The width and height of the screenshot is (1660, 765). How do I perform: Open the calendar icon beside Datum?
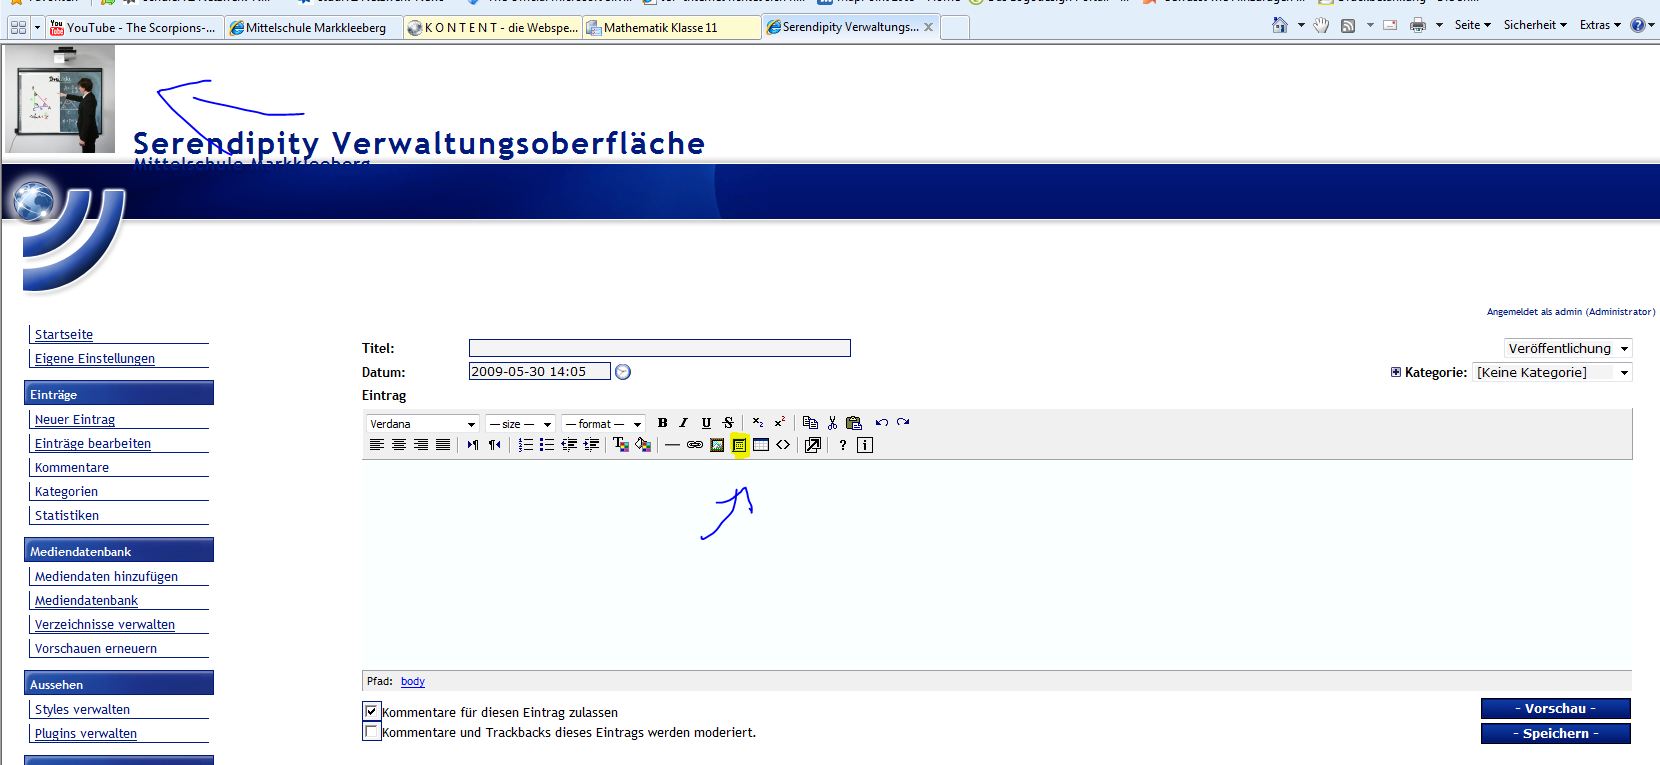click(x=623, y=372)
